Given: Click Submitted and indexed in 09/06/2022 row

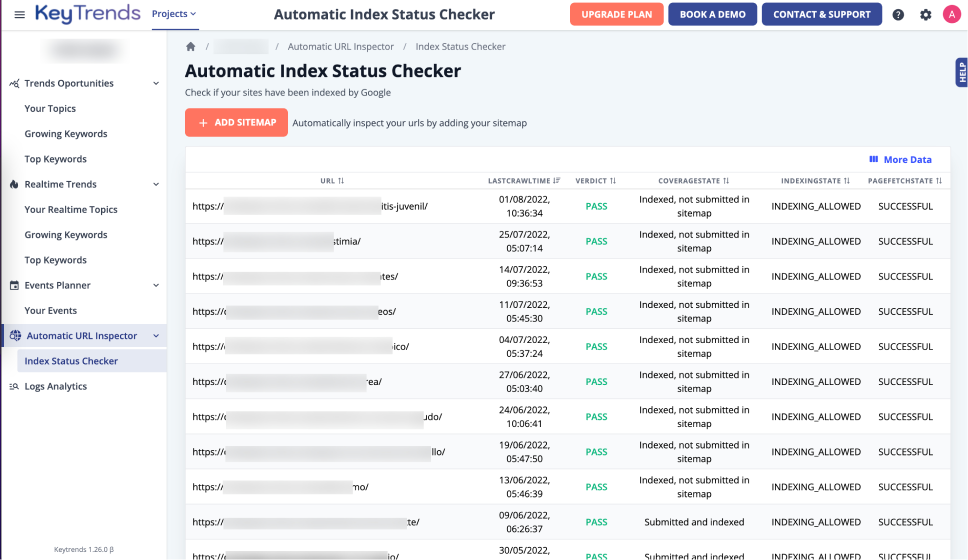Looking at the screenshot, I should (694, 522).
